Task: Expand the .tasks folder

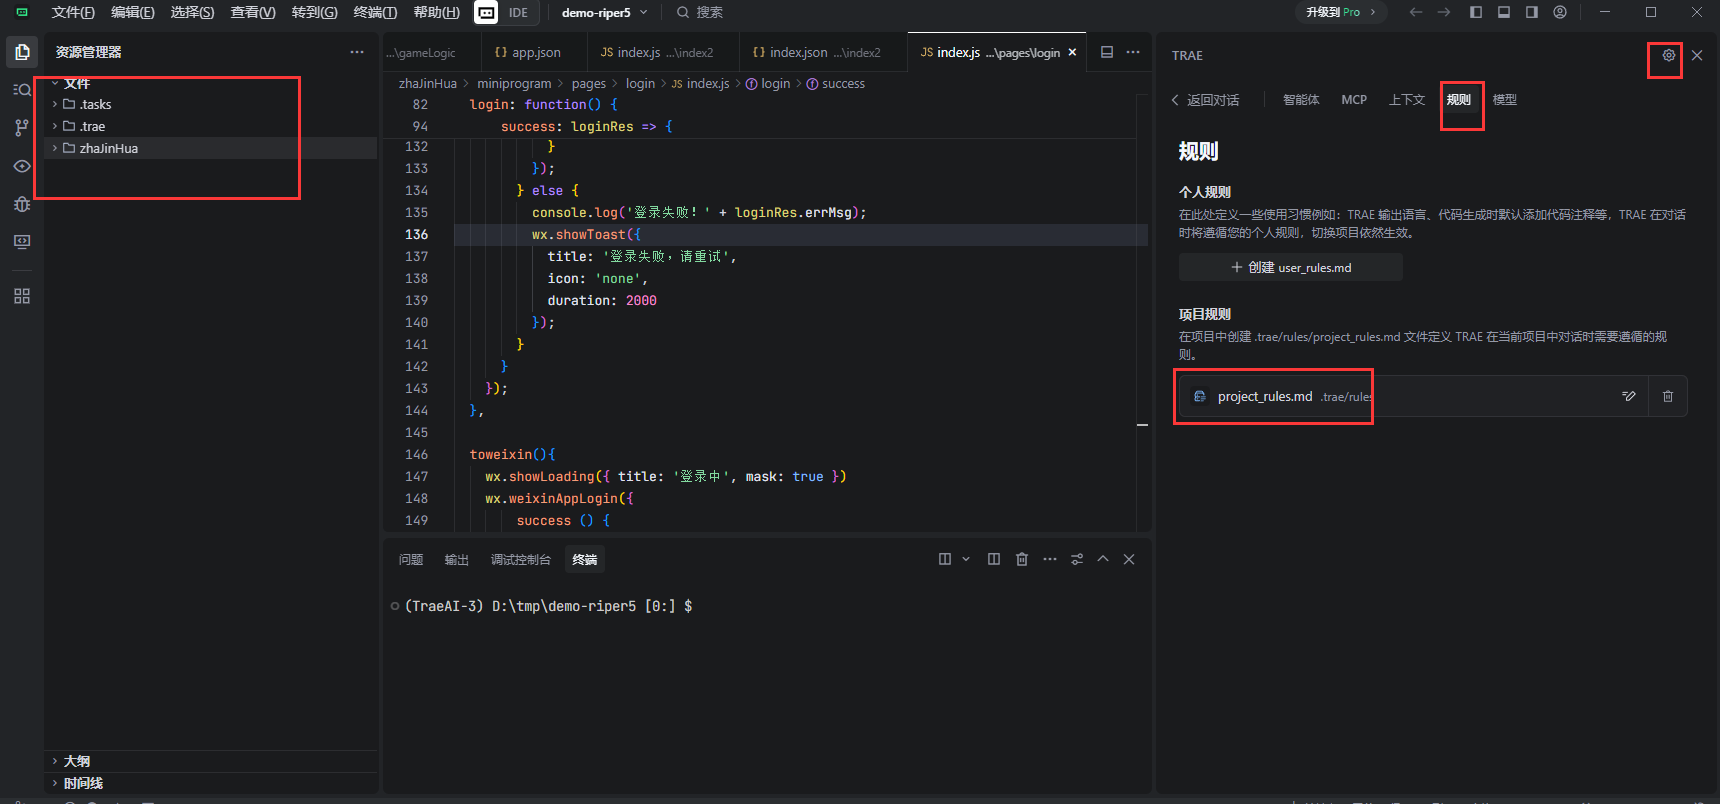Action: click(x=210, y=104)
